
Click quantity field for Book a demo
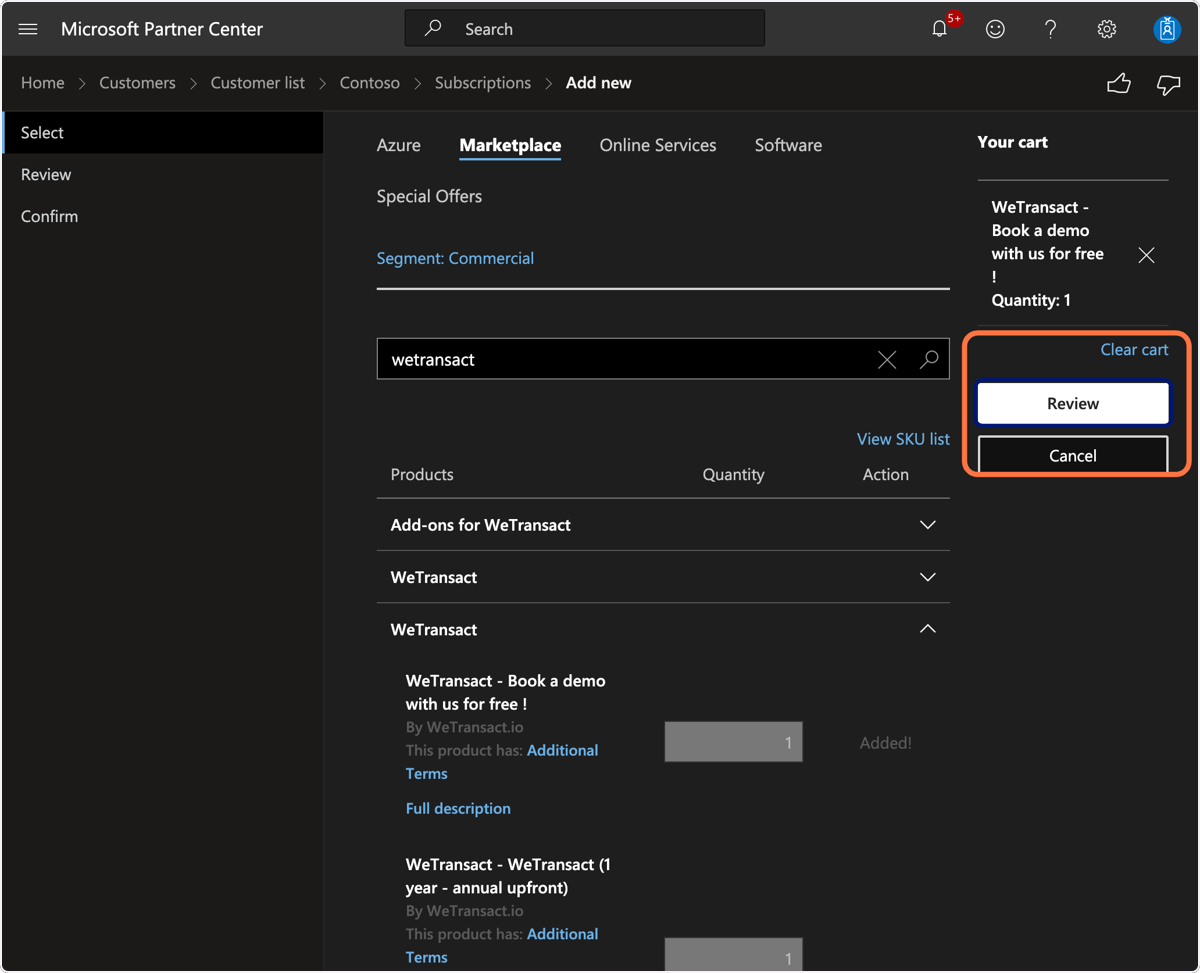(733, 742)
